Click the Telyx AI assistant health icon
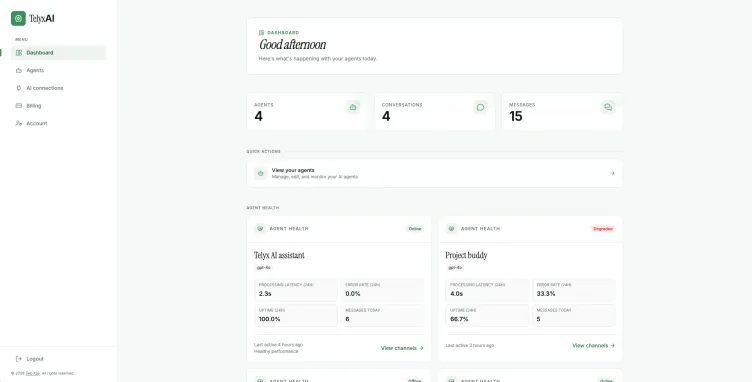Screen dimensions: 752x382 pos(260,229)
